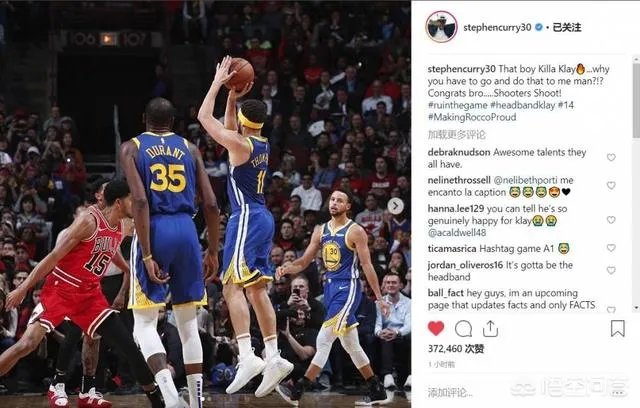Go to next photo with carousel arrow
The height and width of the screenshot is (408, 640).
[395, 206]
